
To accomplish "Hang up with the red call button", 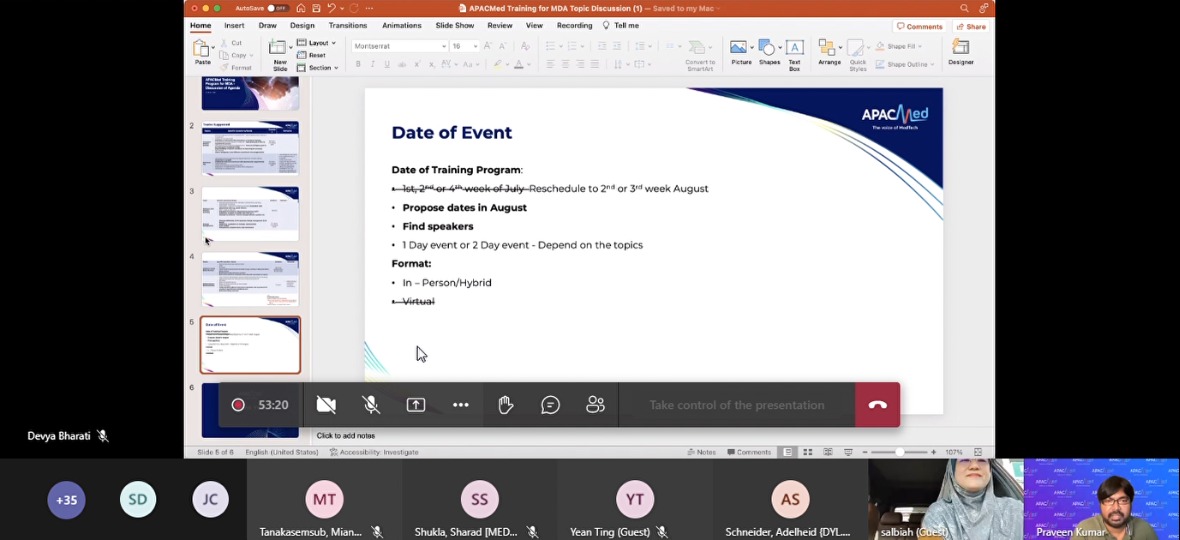I will click(877, 405).
